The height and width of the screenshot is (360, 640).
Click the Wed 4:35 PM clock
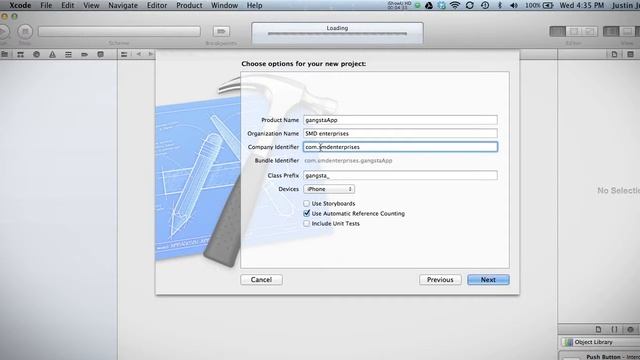pyautogui.click(x=582, y=5)
